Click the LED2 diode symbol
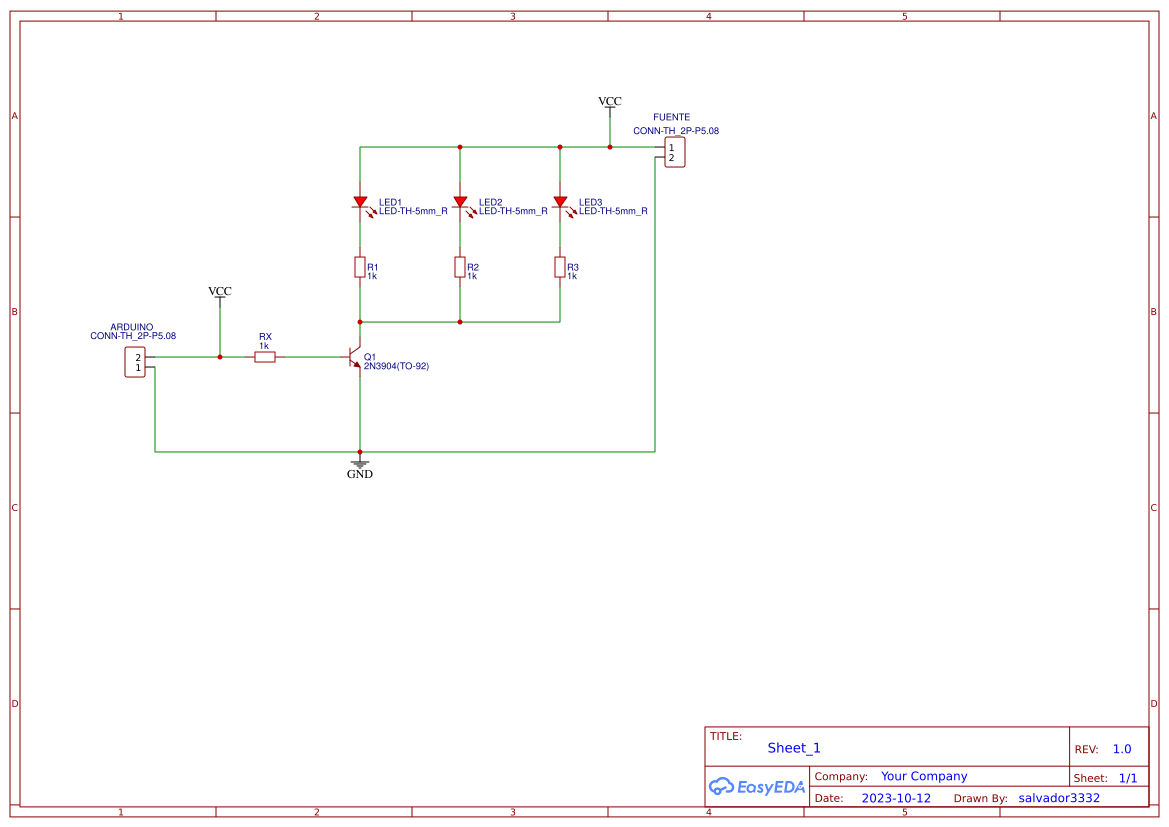This screenshot has width=1169, height=827. click(460, 203)
